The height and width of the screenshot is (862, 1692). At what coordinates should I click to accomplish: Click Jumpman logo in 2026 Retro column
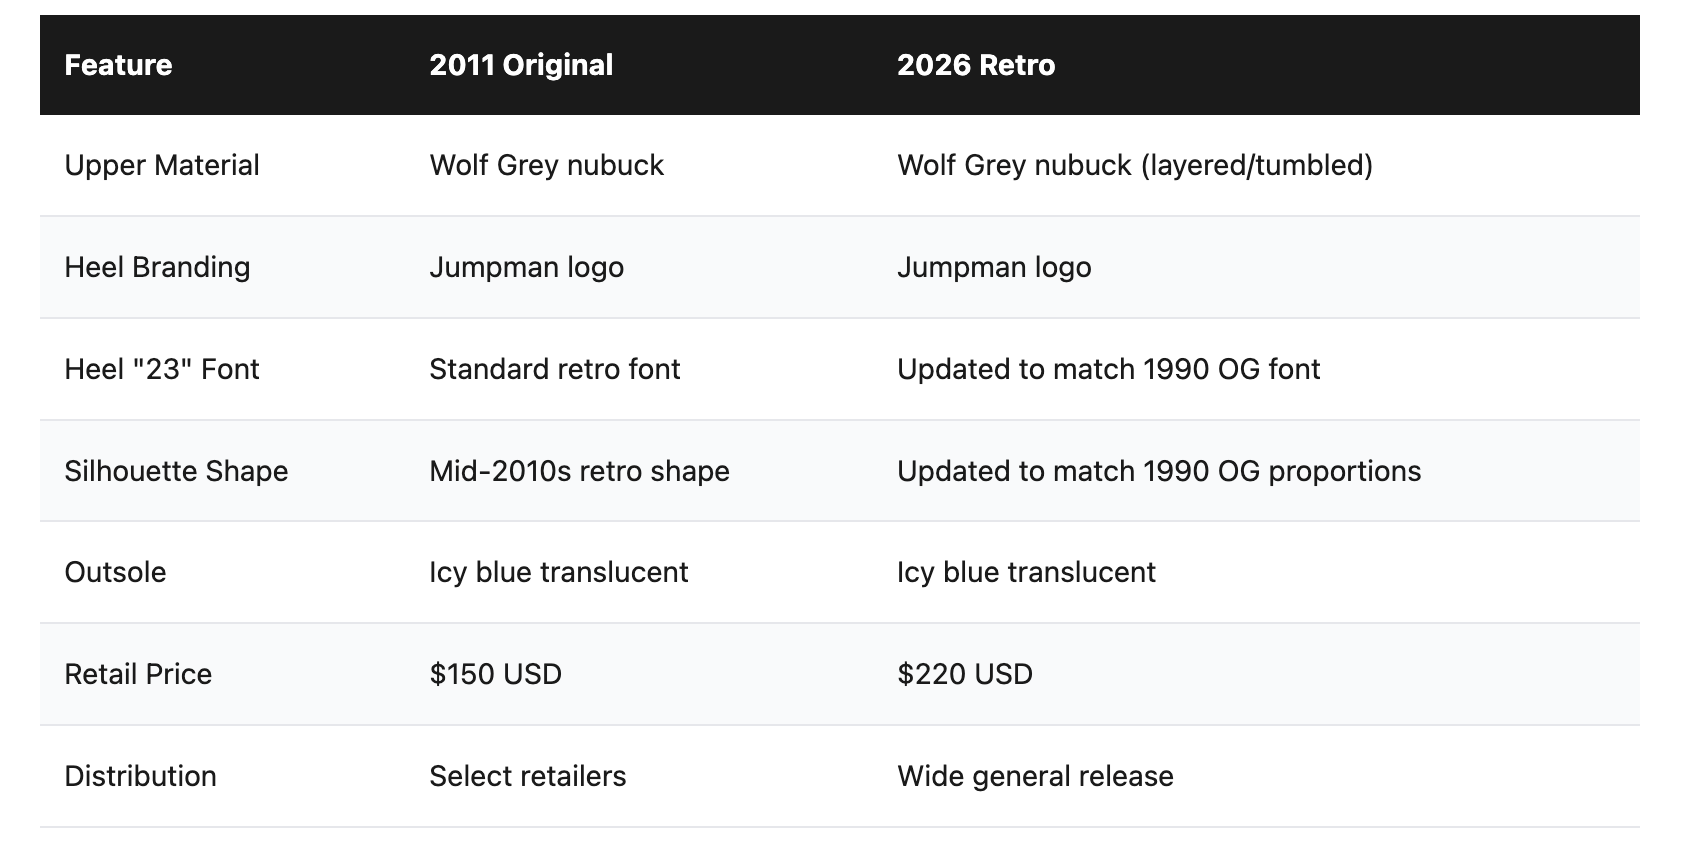point(993,267)
